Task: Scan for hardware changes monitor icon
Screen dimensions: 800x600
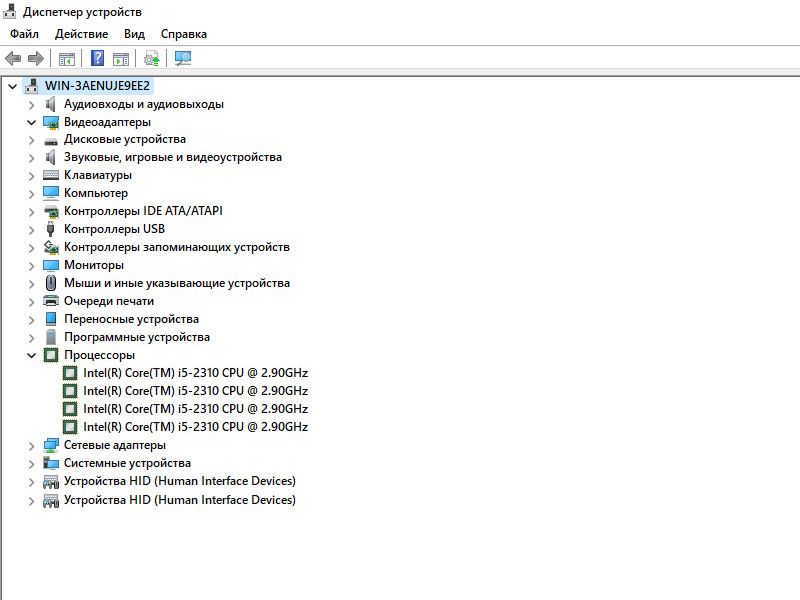Action: [x=183, y=59]
